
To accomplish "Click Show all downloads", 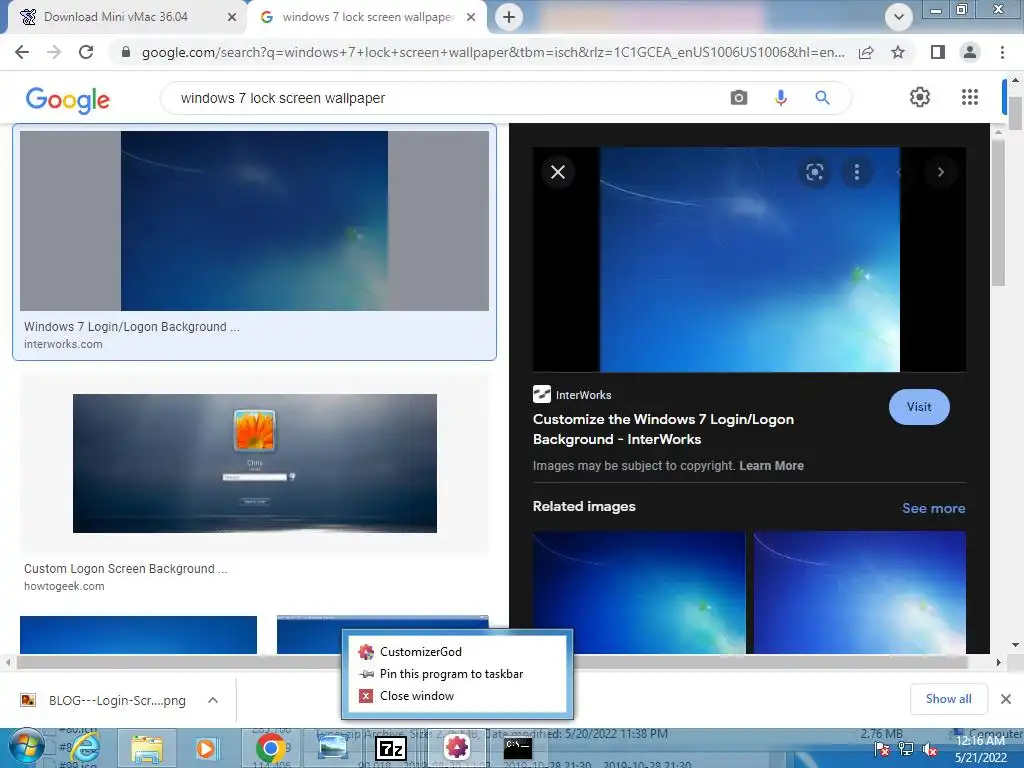I will point(948,699).
